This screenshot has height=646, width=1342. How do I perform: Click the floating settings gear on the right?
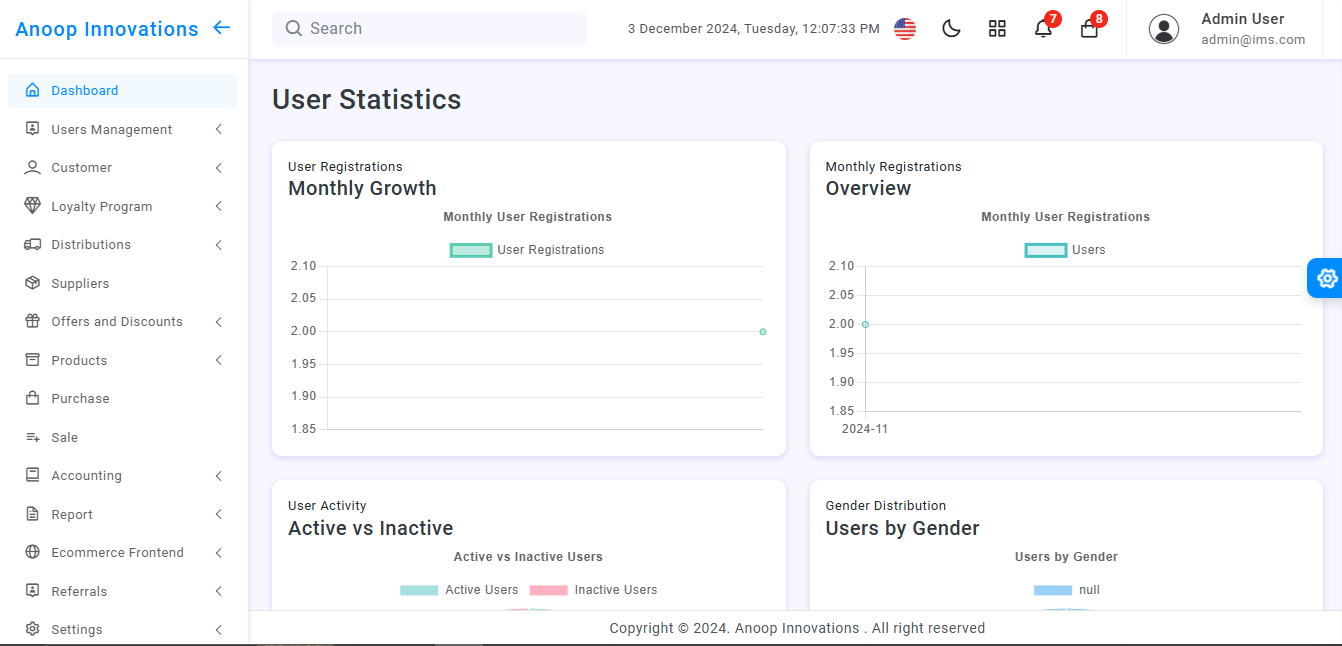tap(1326, 278)
